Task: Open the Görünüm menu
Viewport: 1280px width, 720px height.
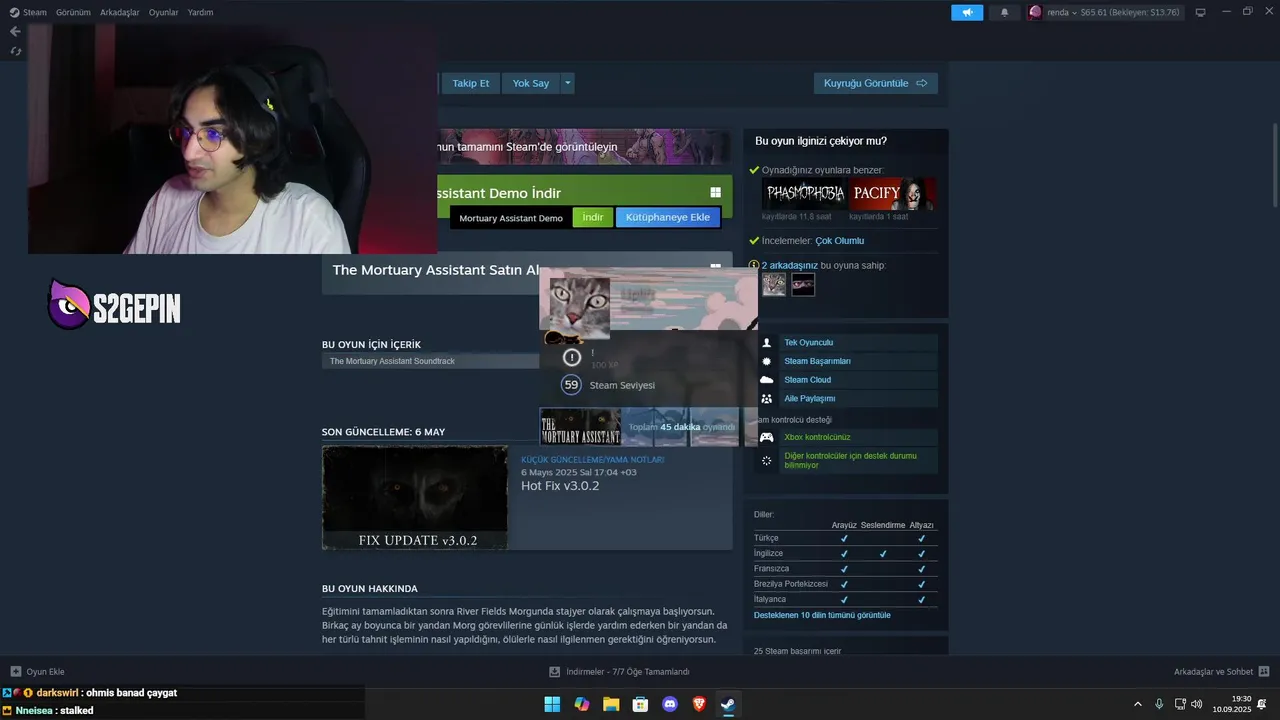Action: tap(73, 12)
